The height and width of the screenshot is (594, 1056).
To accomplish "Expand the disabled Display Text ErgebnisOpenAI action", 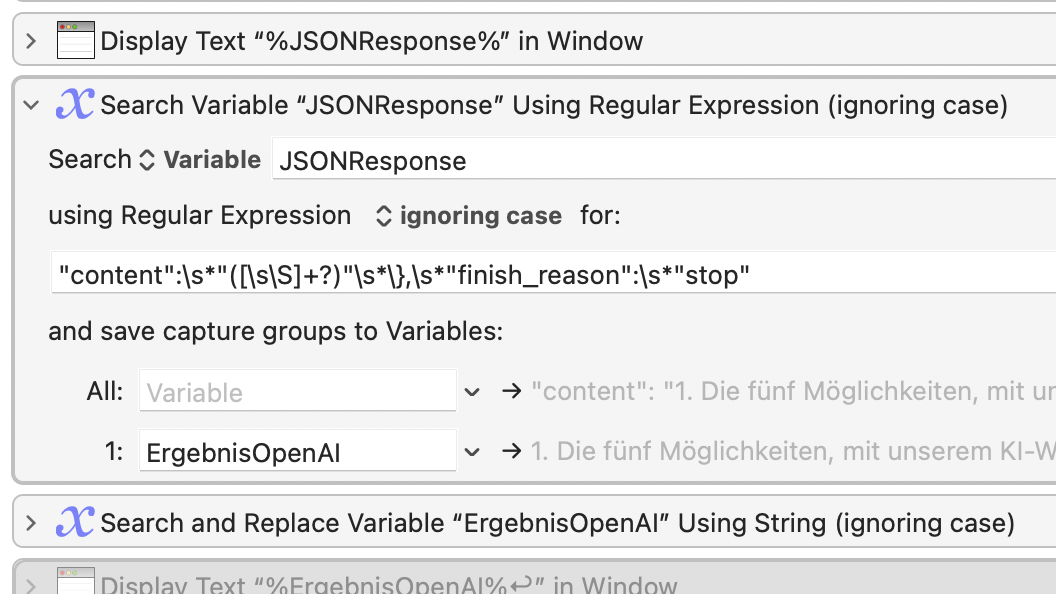I will coord(31,585).
